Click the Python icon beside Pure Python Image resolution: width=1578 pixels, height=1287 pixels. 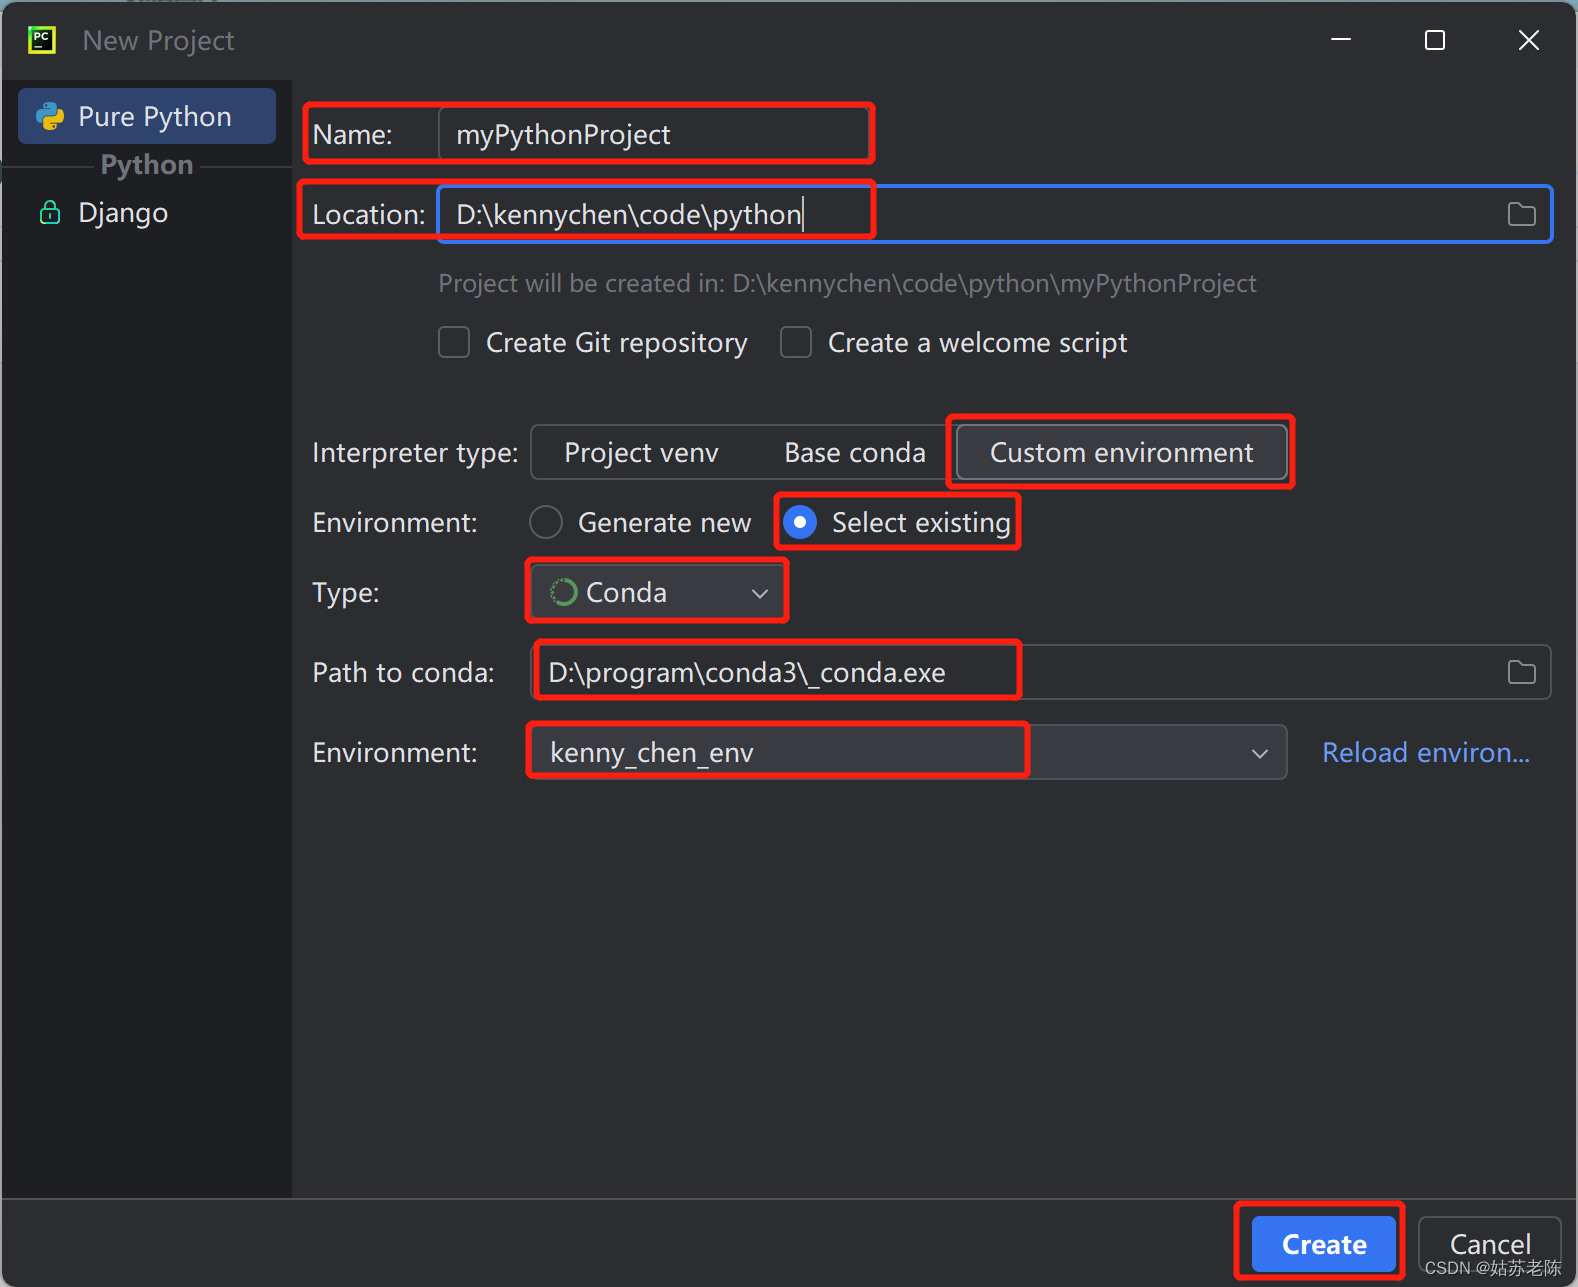[50, 117]
